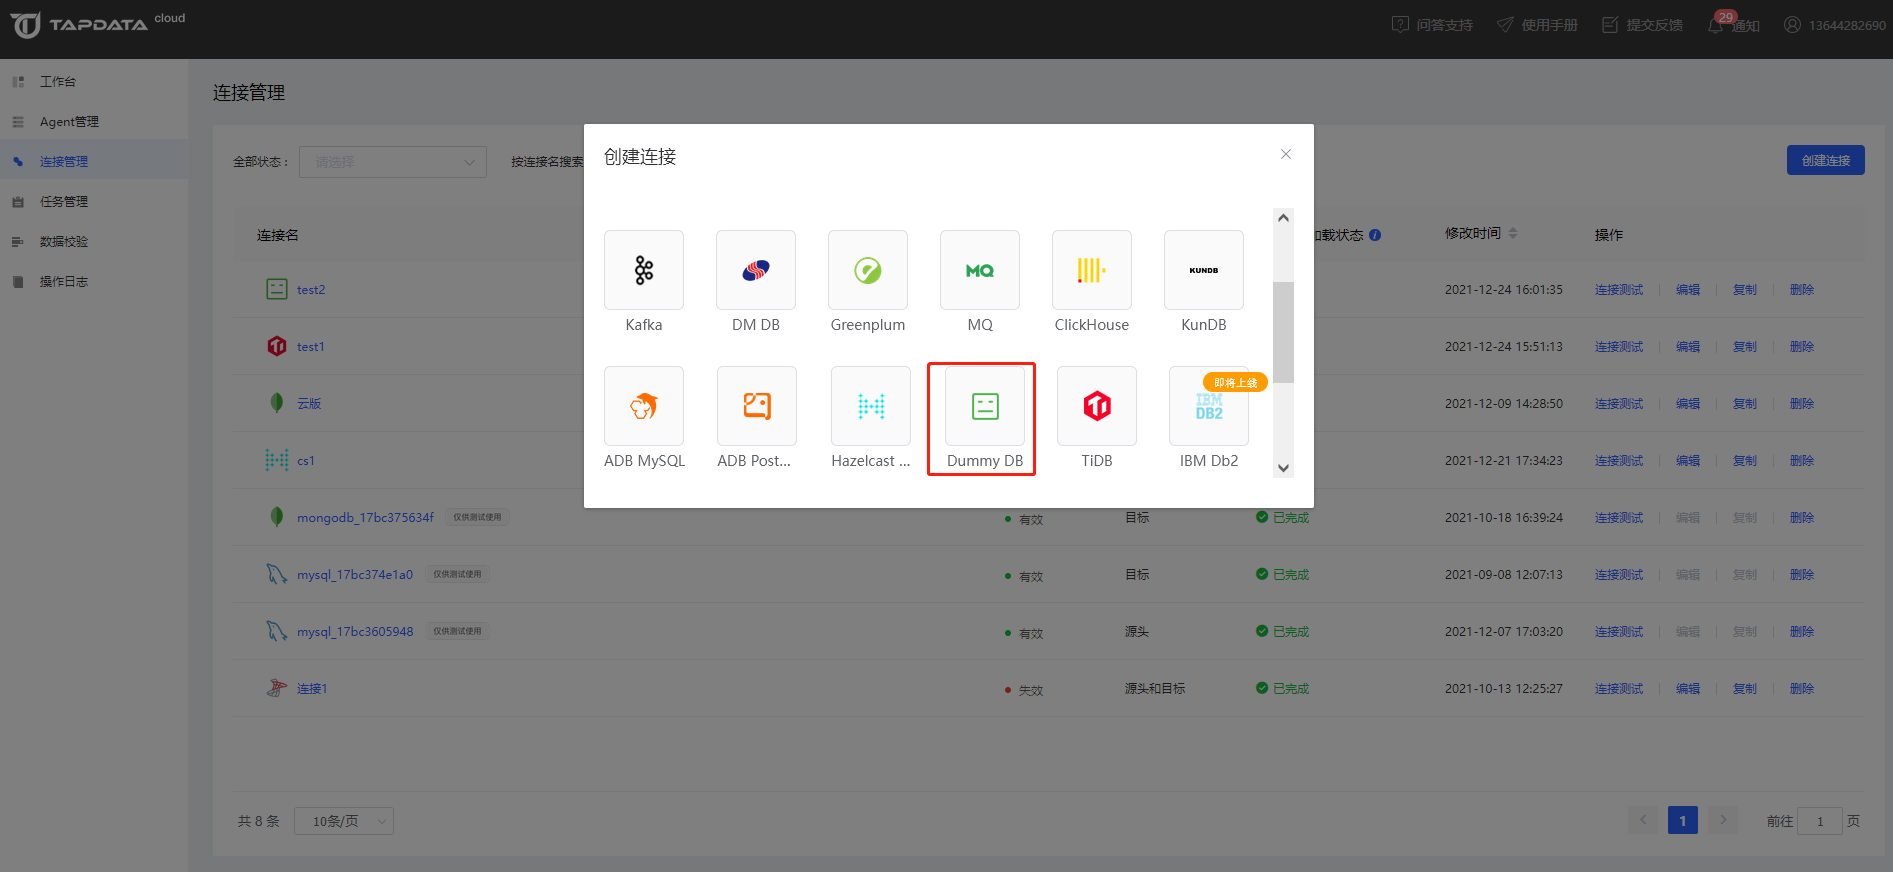The height and width of the screenshot is (872, 1893).
Task: Select the ADB PostgreSQL connector icon
Action: coord(757,406)
